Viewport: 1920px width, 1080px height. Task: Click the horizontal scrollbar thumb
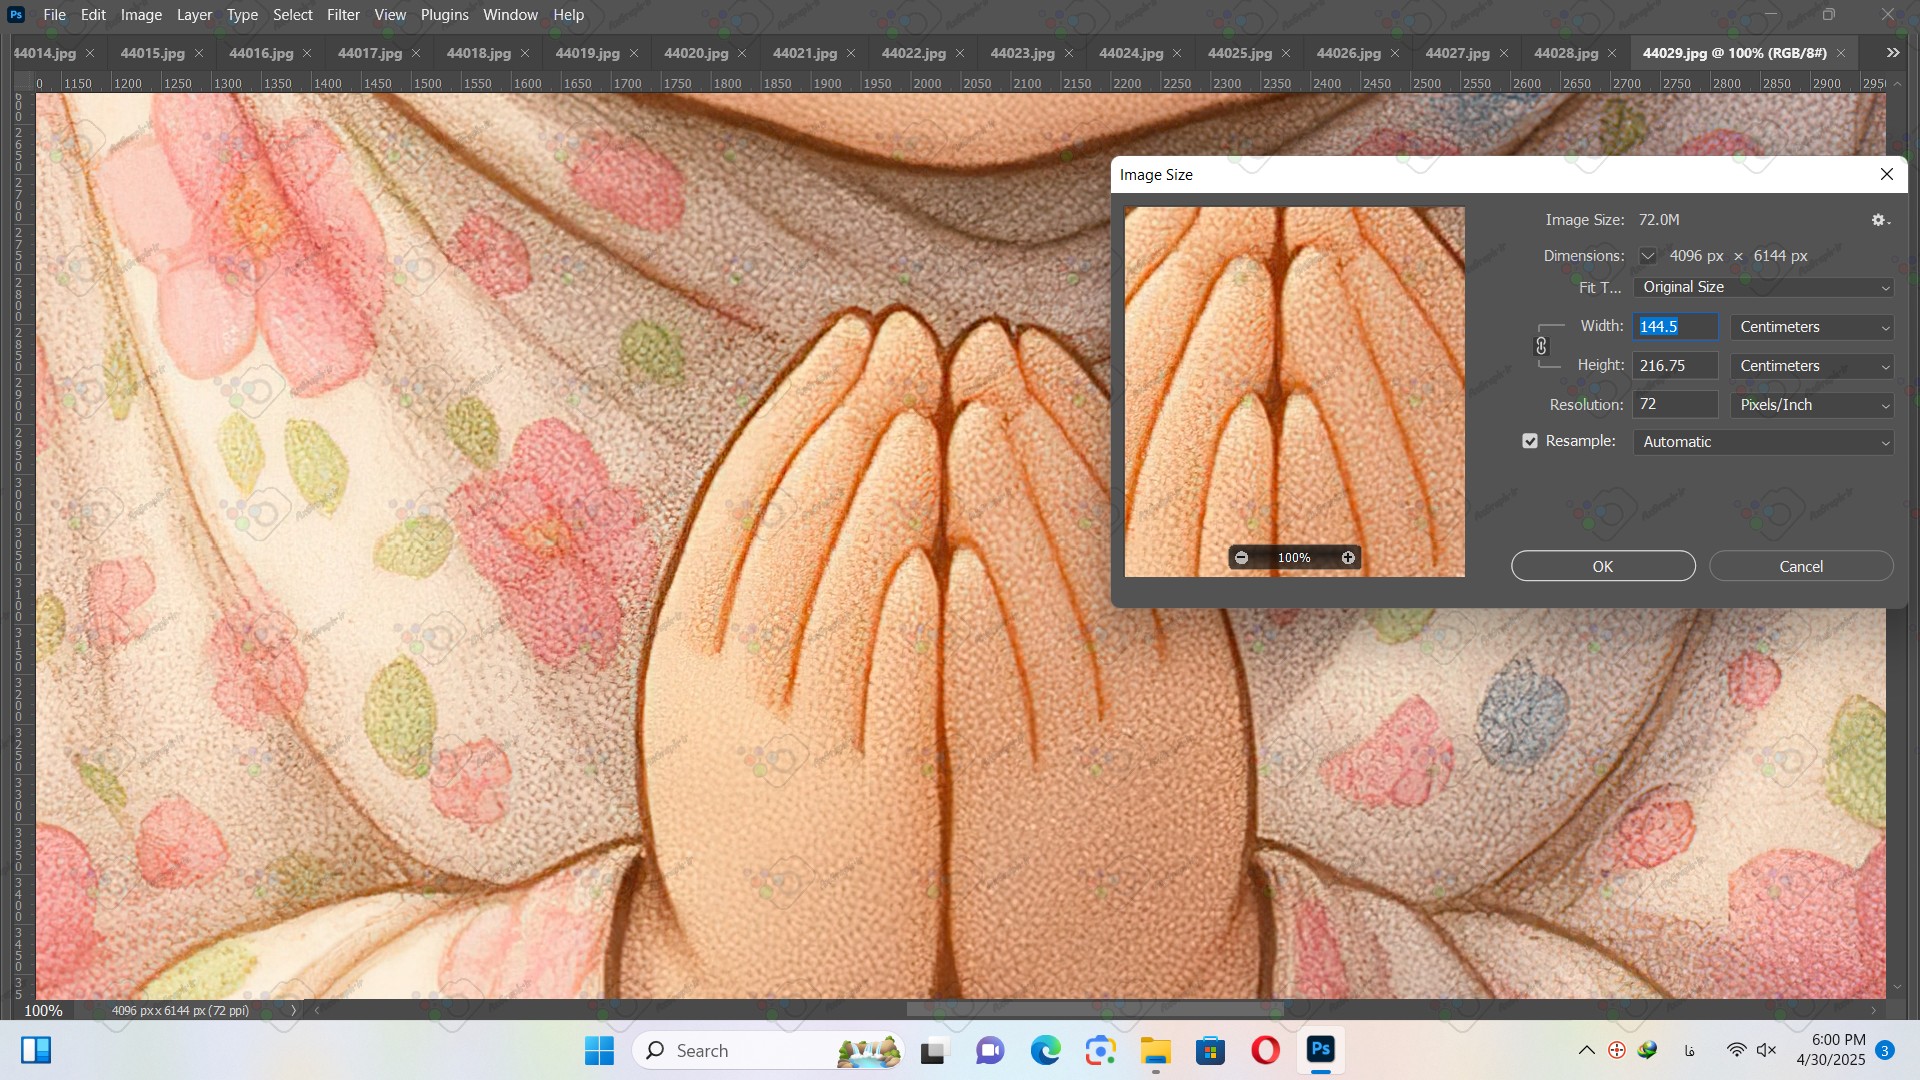tap(1094, 1010)
